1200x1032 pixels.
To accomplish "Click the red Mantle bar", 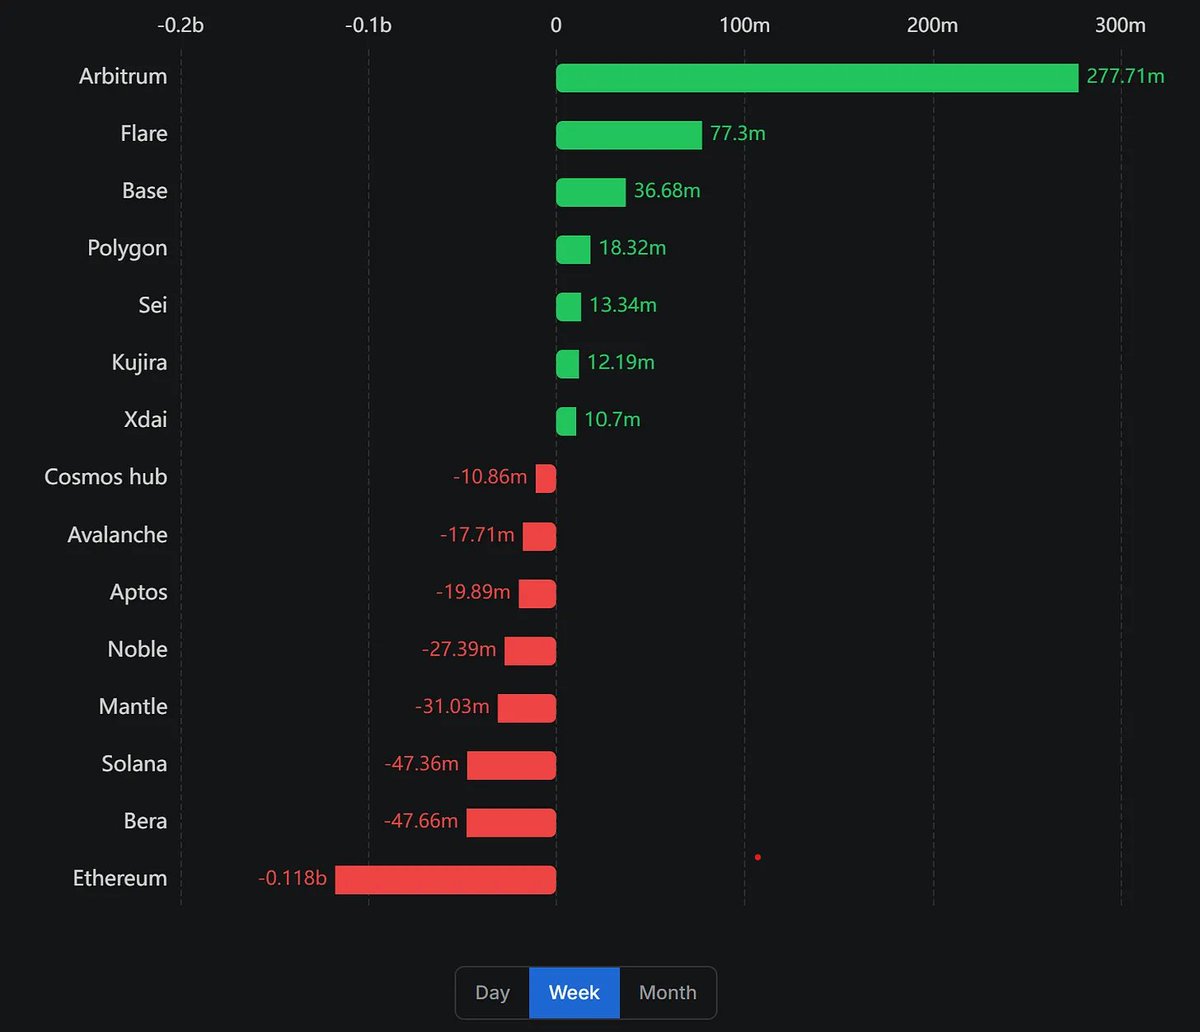I will (x=527, y=708).
